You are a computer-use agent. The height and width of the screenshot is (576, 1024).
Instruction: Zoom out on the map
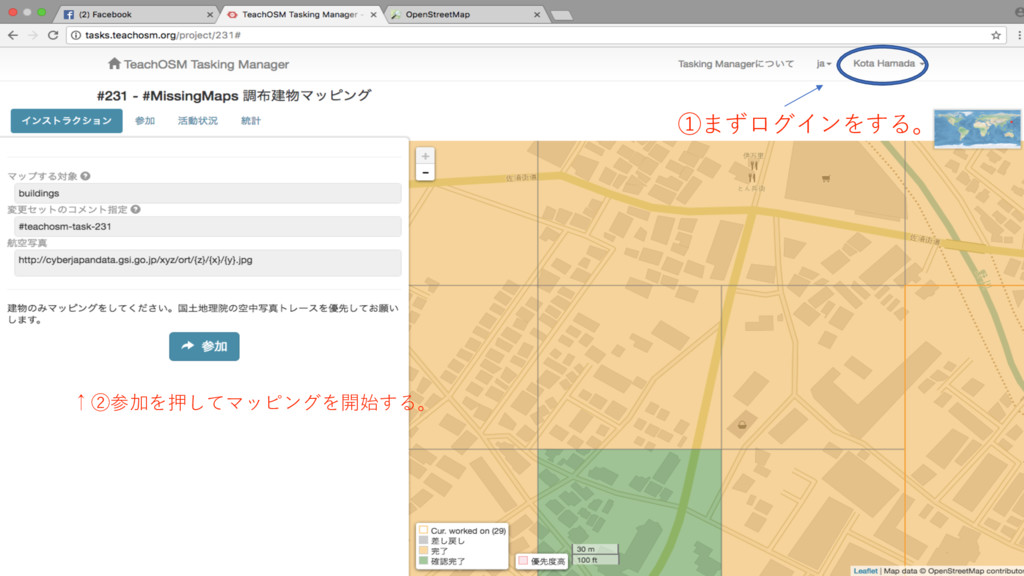point(426,173)
